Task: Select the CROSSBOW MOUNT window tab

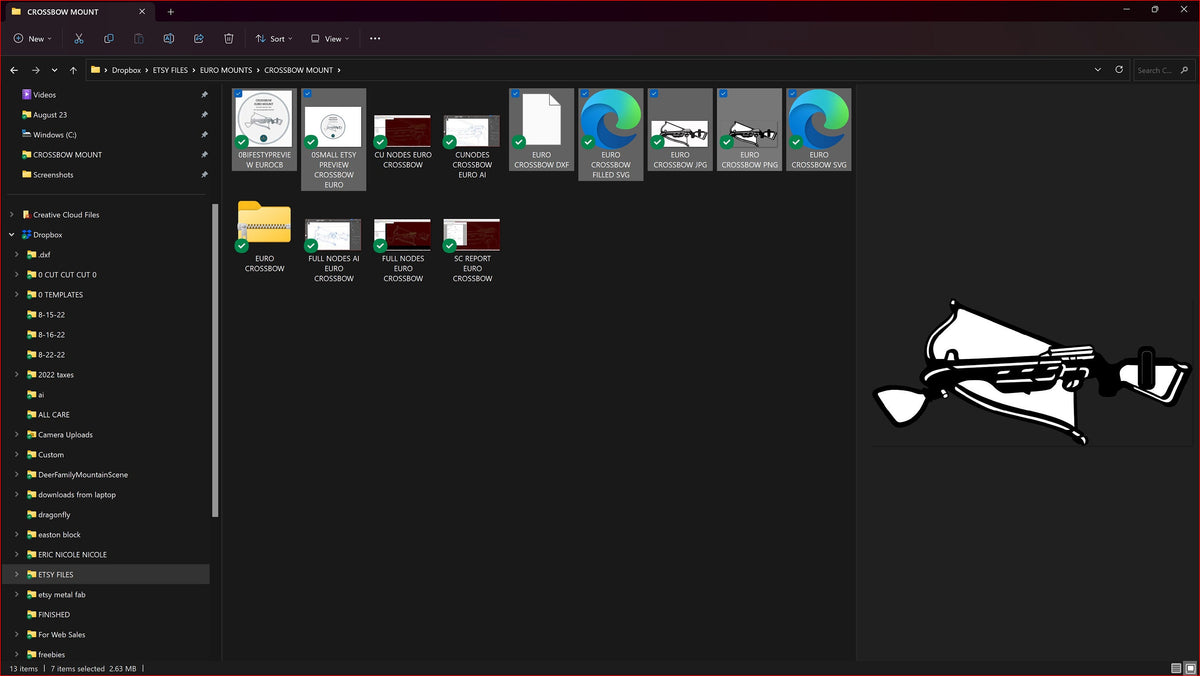Action: point(78,11)
